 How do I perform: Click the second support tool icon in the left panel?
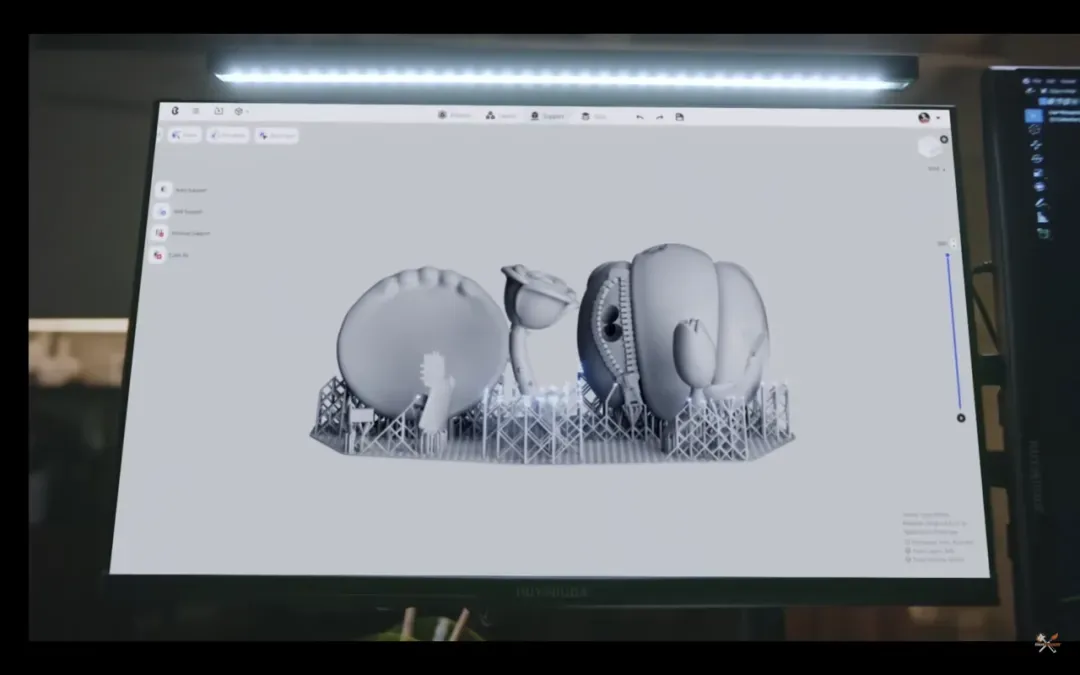click(161, 211)
